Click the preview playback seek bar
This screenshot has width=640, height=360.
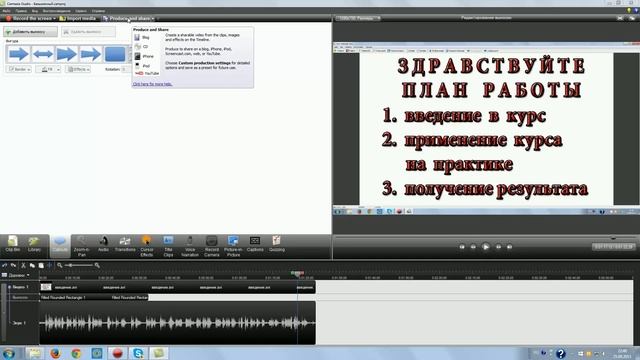click(486, 238)
